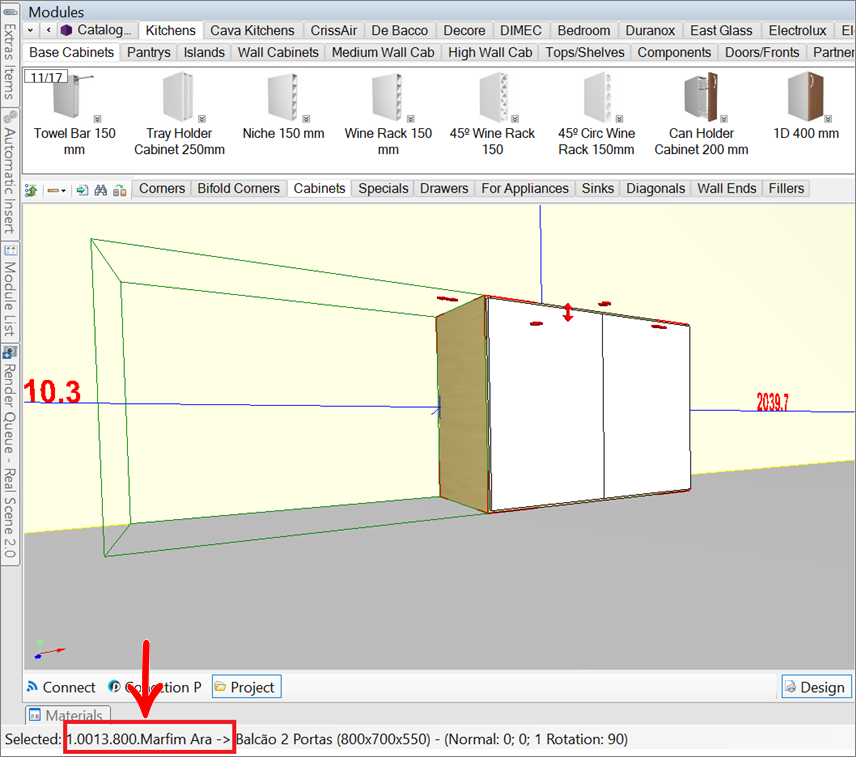Click the green arrow insert icon
This screenshot has width=856, height=757.
click(x=82, y=190)
